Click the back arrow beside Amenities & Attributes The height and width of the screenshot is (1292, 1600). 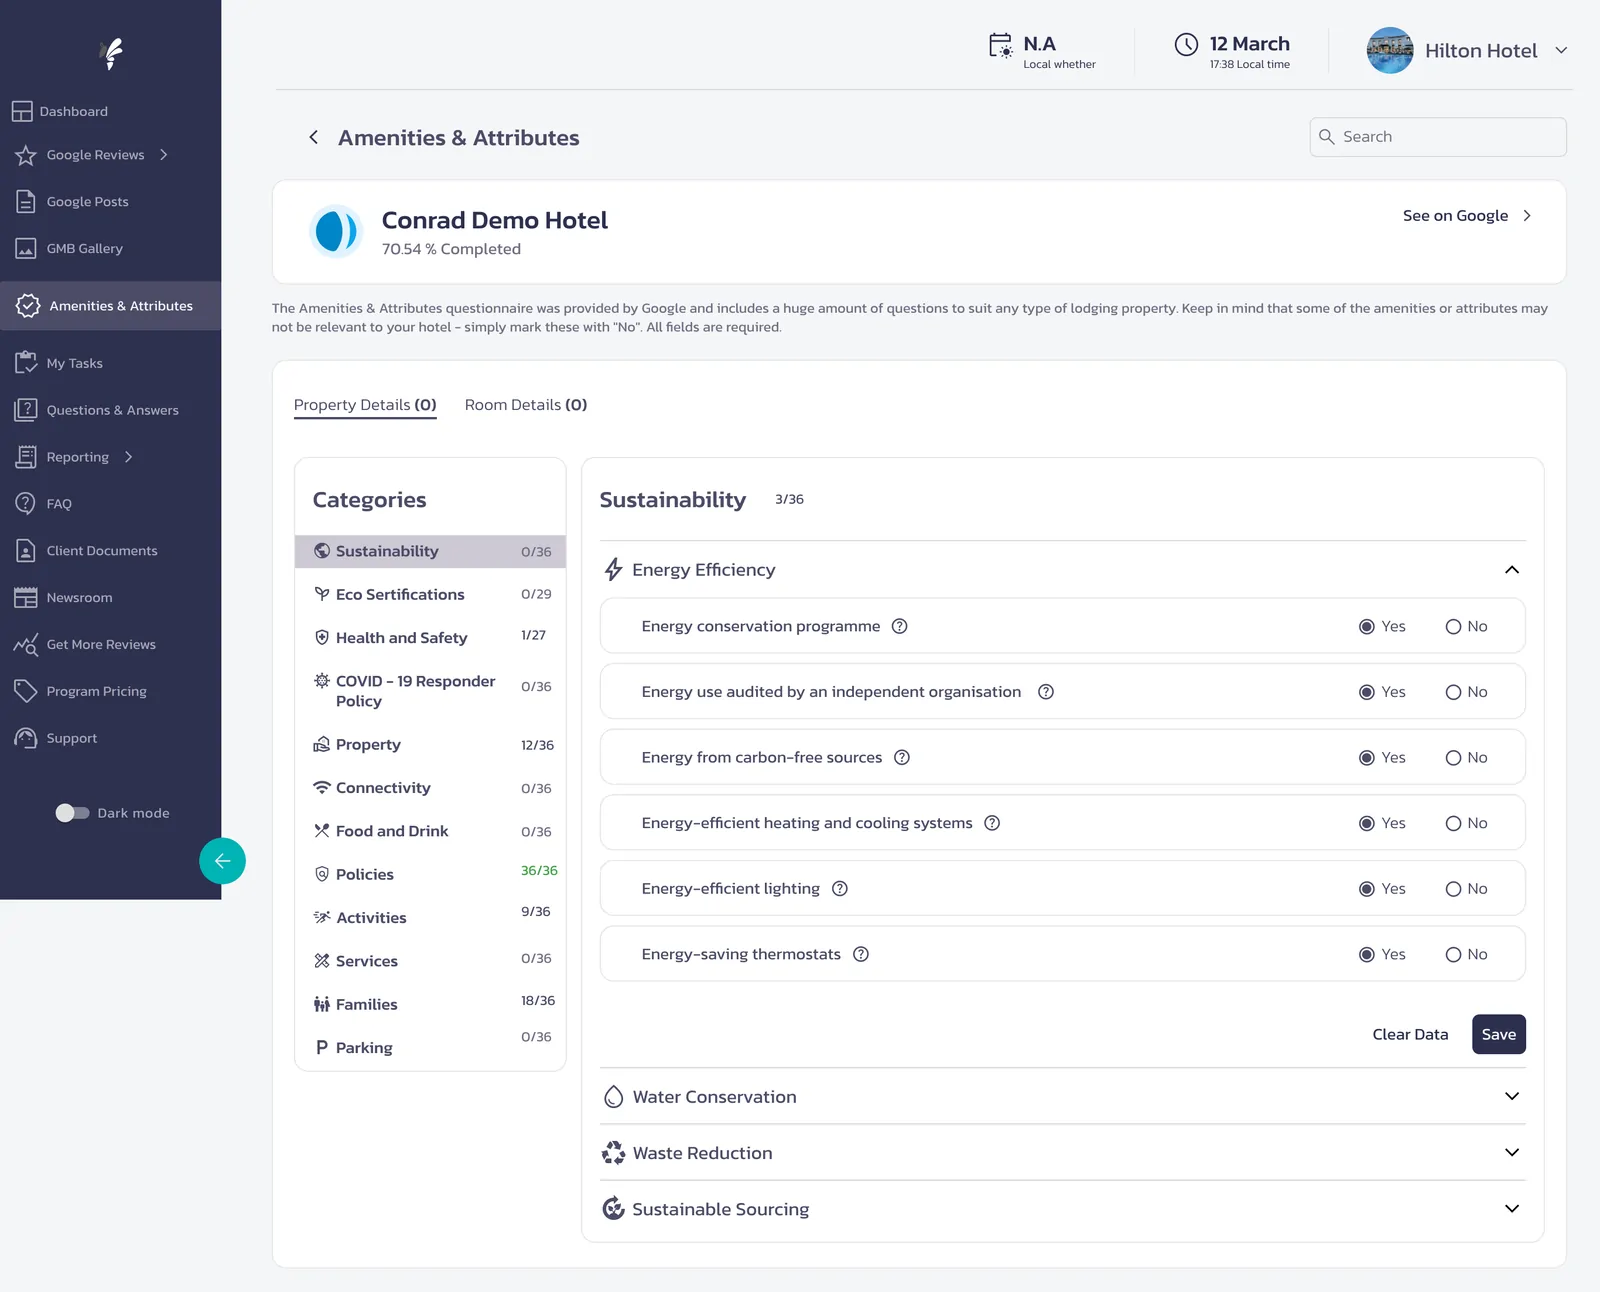point(314,137)
